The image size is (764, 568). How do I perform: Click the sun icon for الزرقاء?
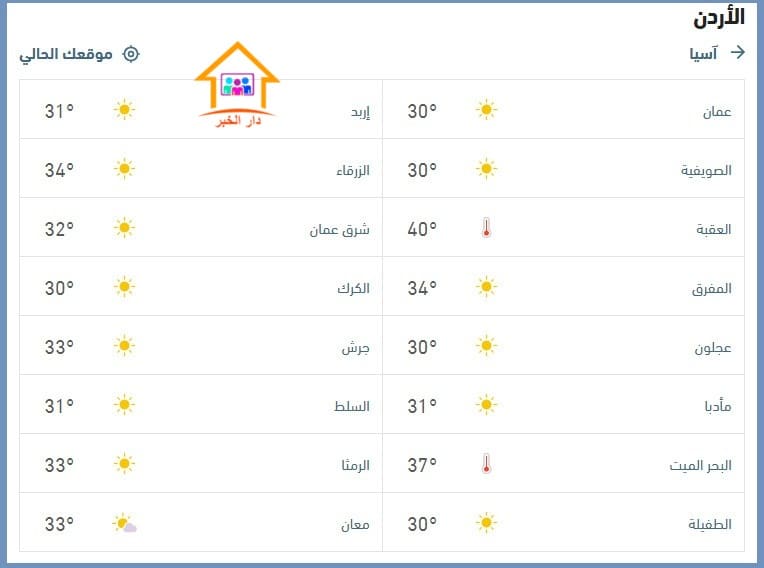(124, 169)
